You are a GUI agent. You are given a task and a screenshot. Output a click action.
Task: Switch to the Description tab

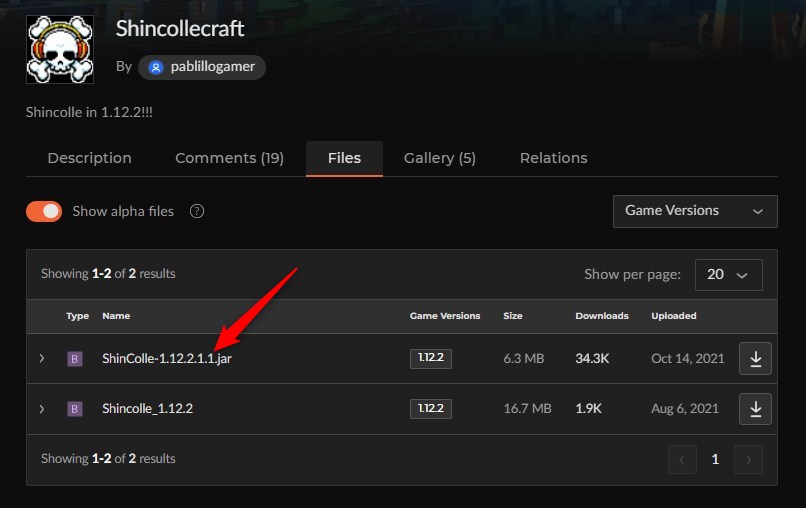tap(89, 158)
